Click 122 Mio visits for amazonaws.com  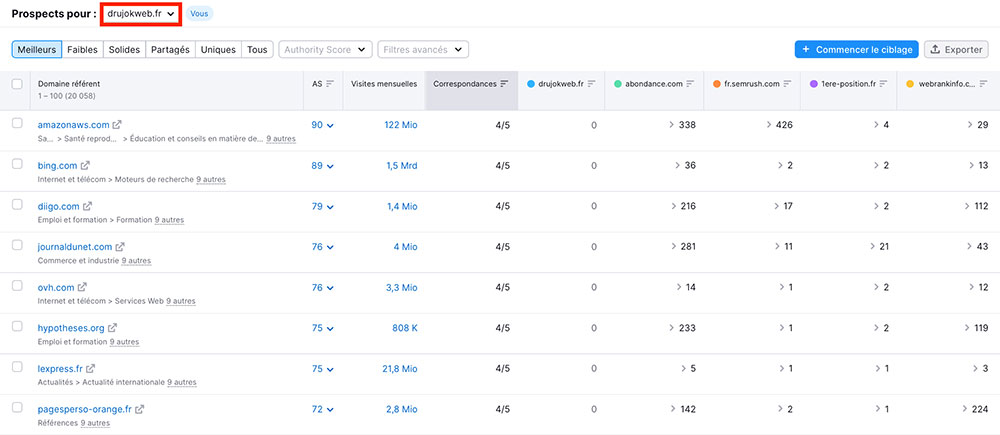coord(401,125)
